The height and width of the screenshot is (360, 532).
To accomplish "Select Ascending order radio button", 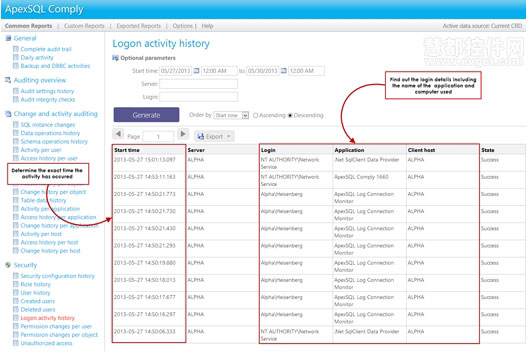I will pyautogui.click(x=255, y=115).
